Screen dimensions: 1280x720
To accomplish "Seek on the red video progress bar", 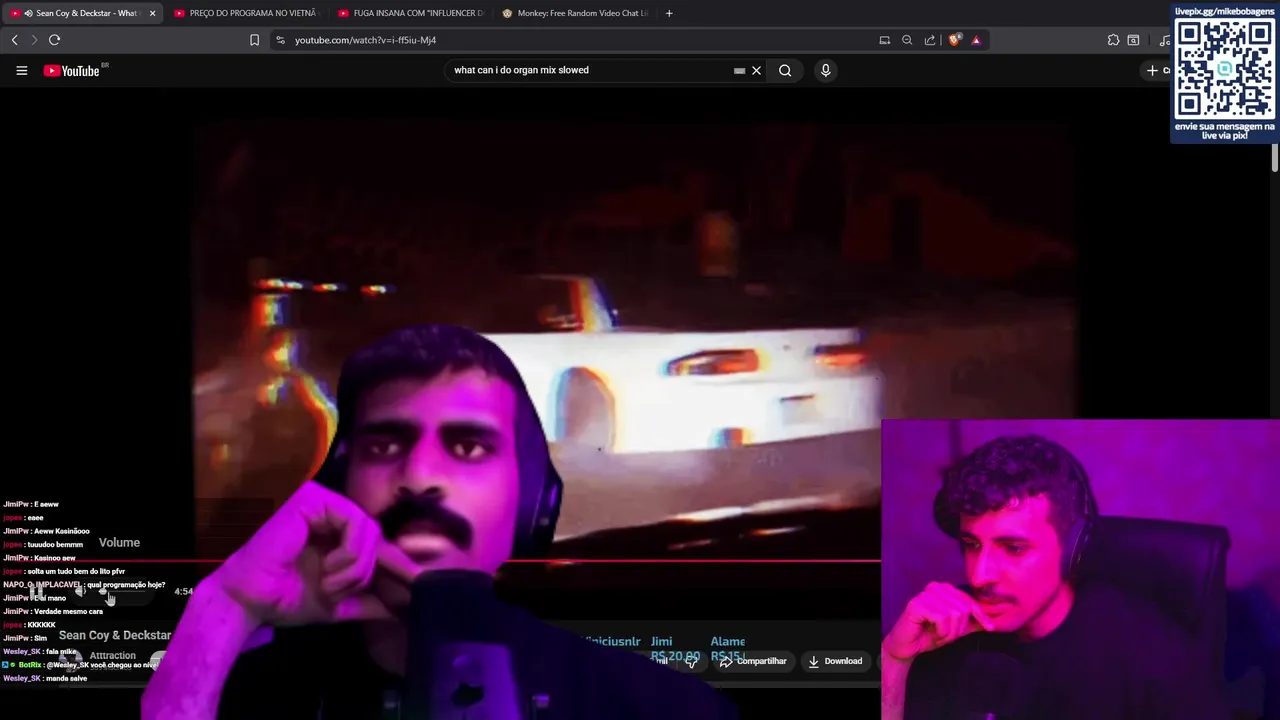I will [440, 561].
